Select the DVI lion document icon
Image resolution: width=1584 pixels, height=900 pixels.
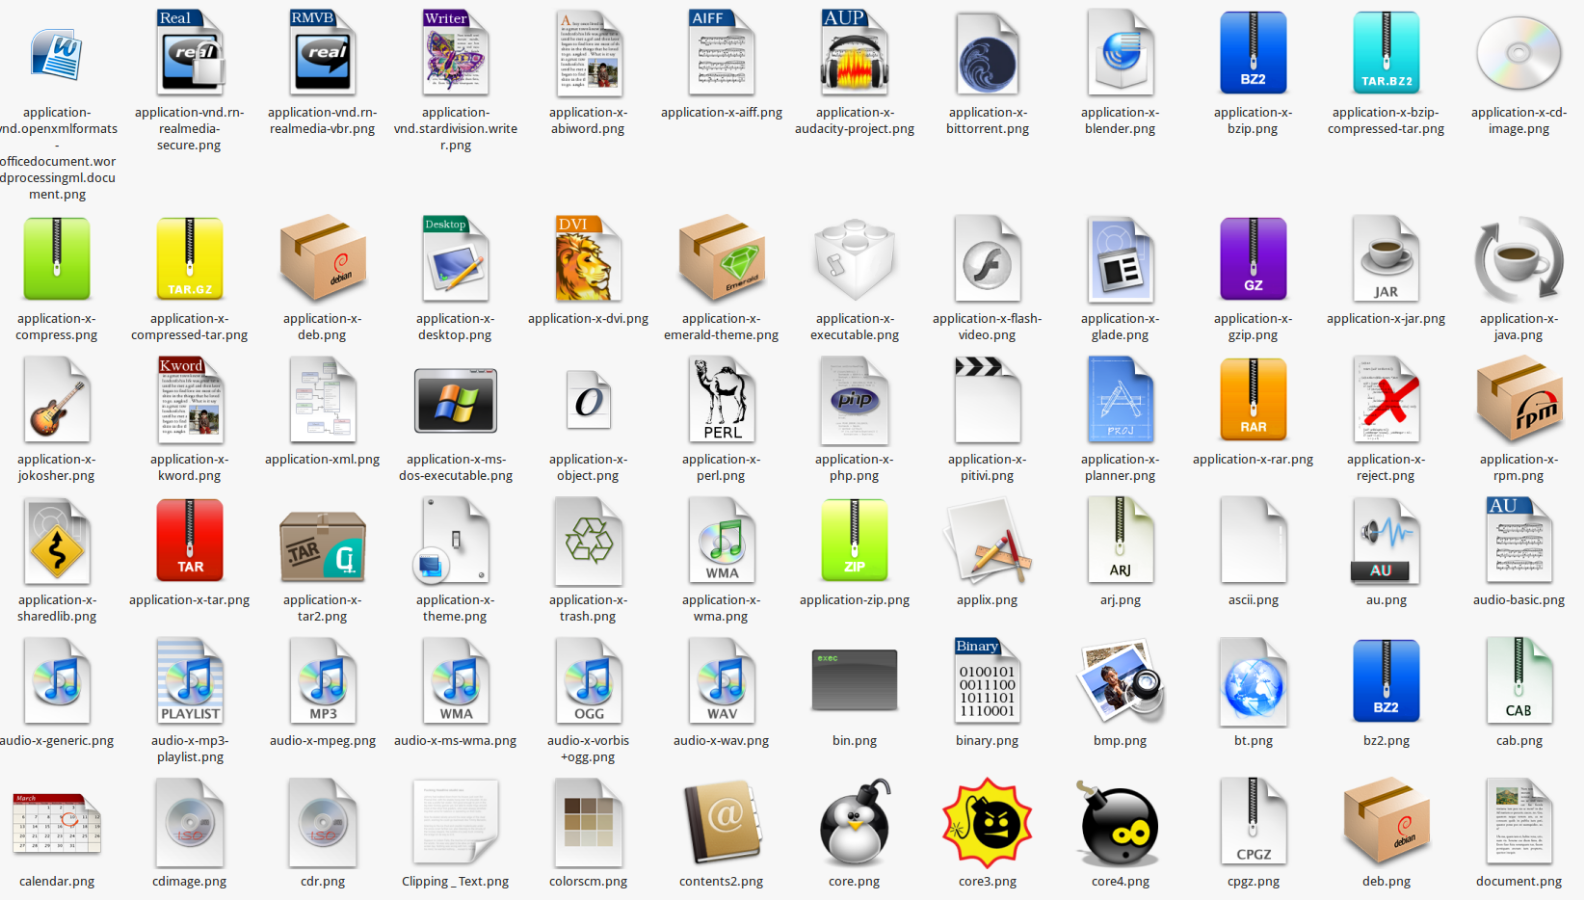click(588, 259)
